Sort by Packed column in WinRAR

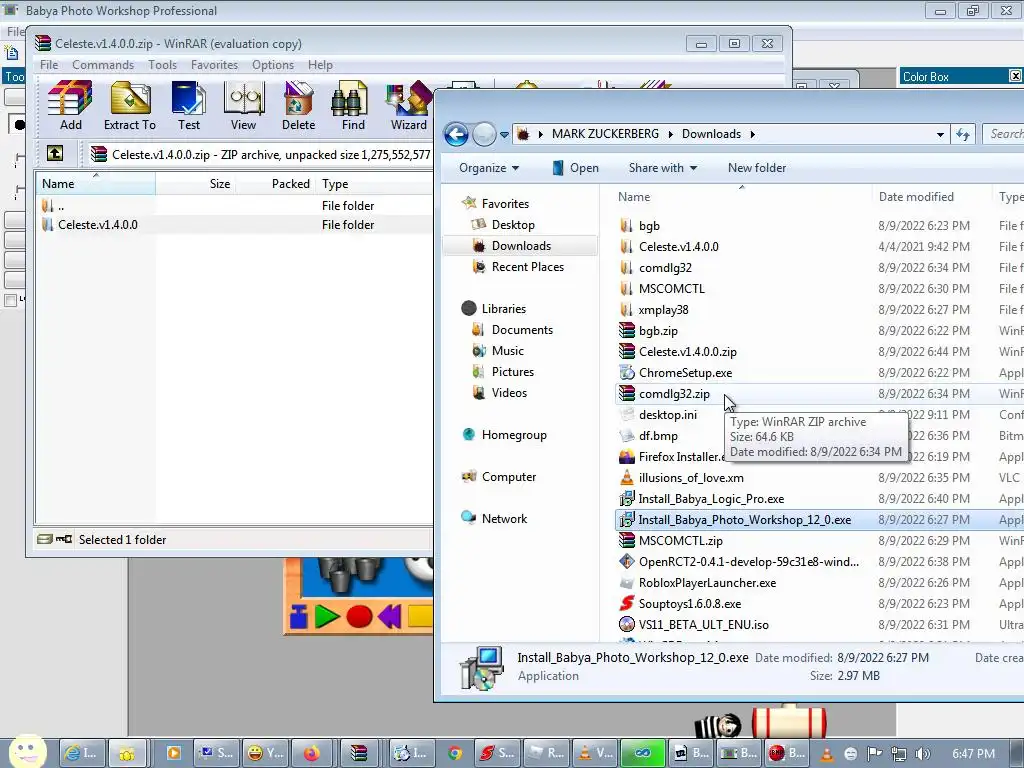275,184
